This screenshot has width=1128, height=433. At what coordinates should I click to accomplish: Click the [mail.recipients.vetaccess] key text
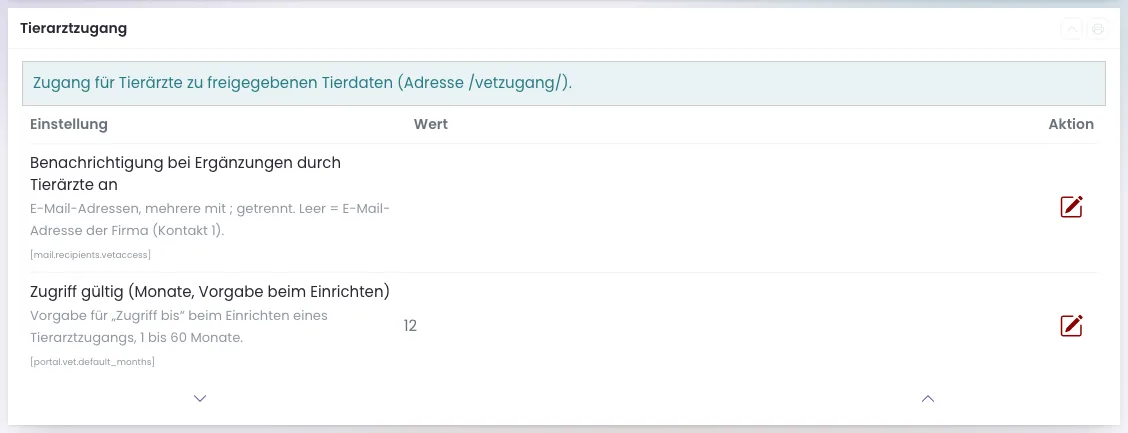(91, 255)
